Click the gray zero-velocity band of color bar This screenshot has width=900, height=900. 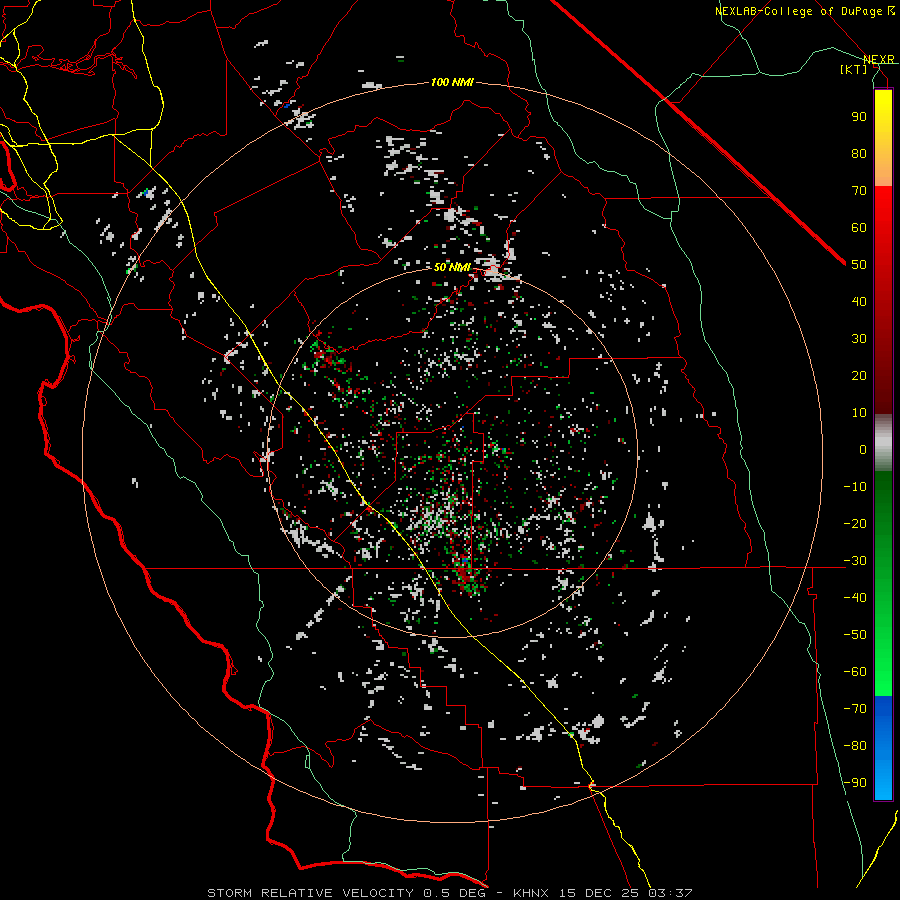[x=883, y=443]
